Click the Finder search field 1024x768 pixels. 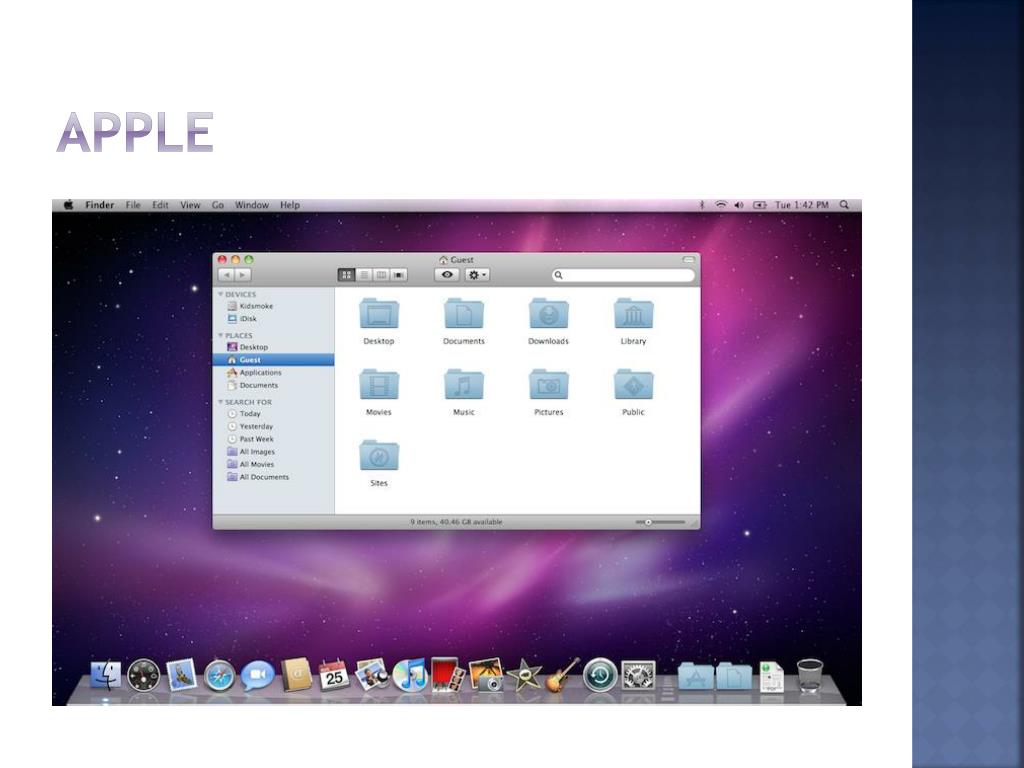(x=624, y=275)
